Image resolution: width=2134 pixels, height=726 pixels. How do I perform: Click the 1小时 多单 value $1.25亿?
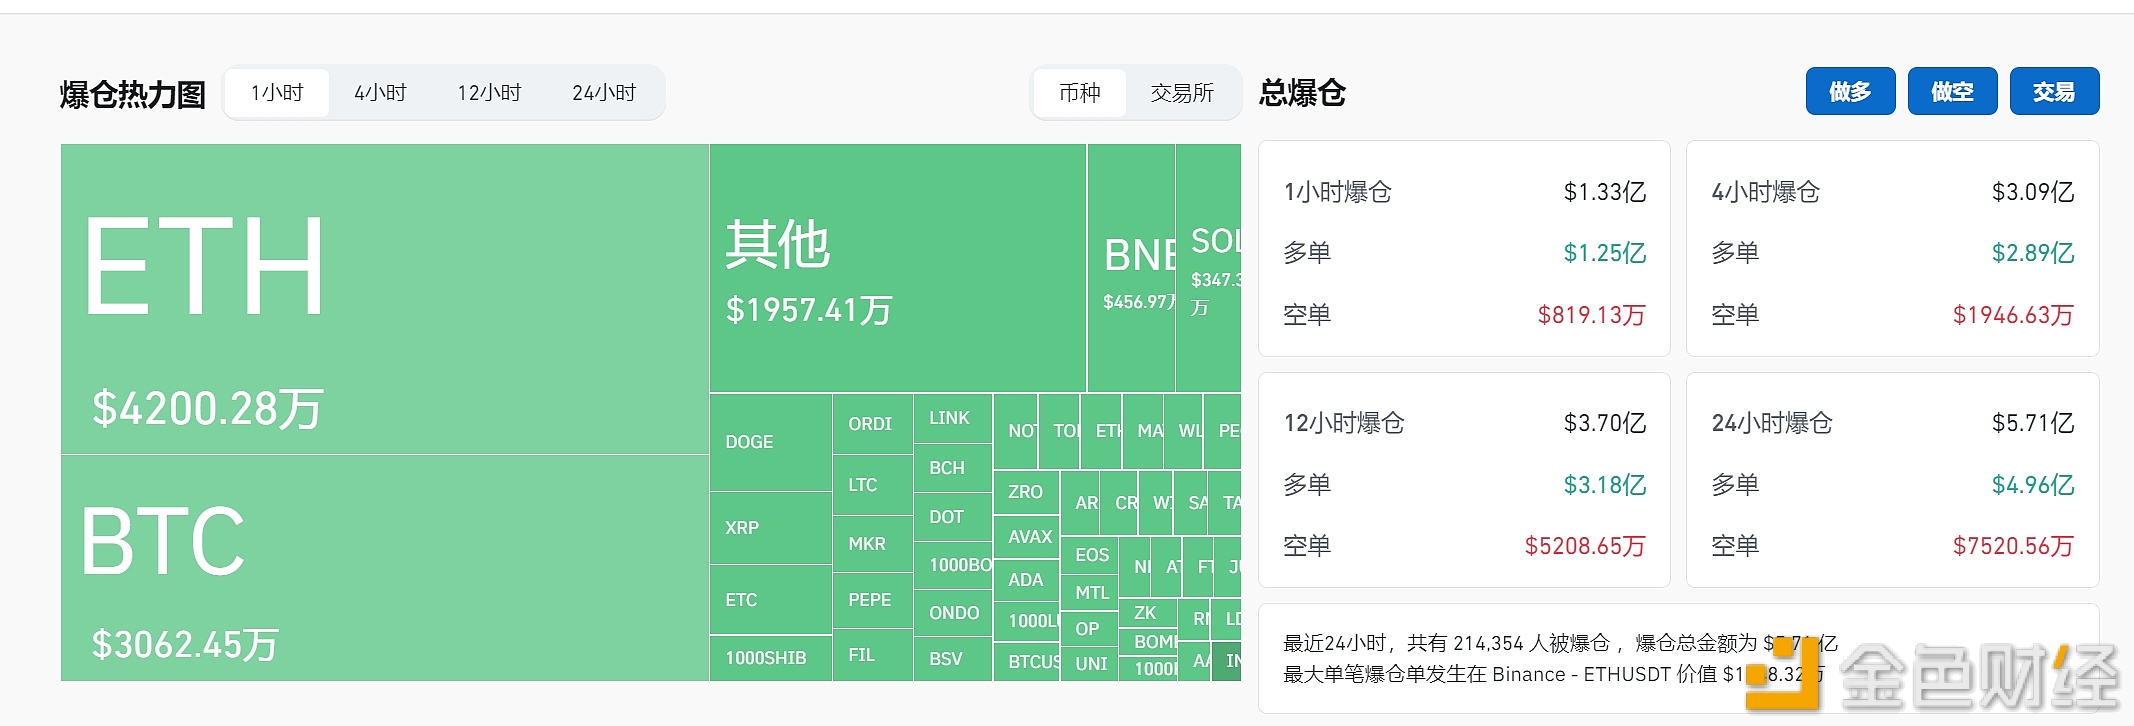pos(1605,253)
